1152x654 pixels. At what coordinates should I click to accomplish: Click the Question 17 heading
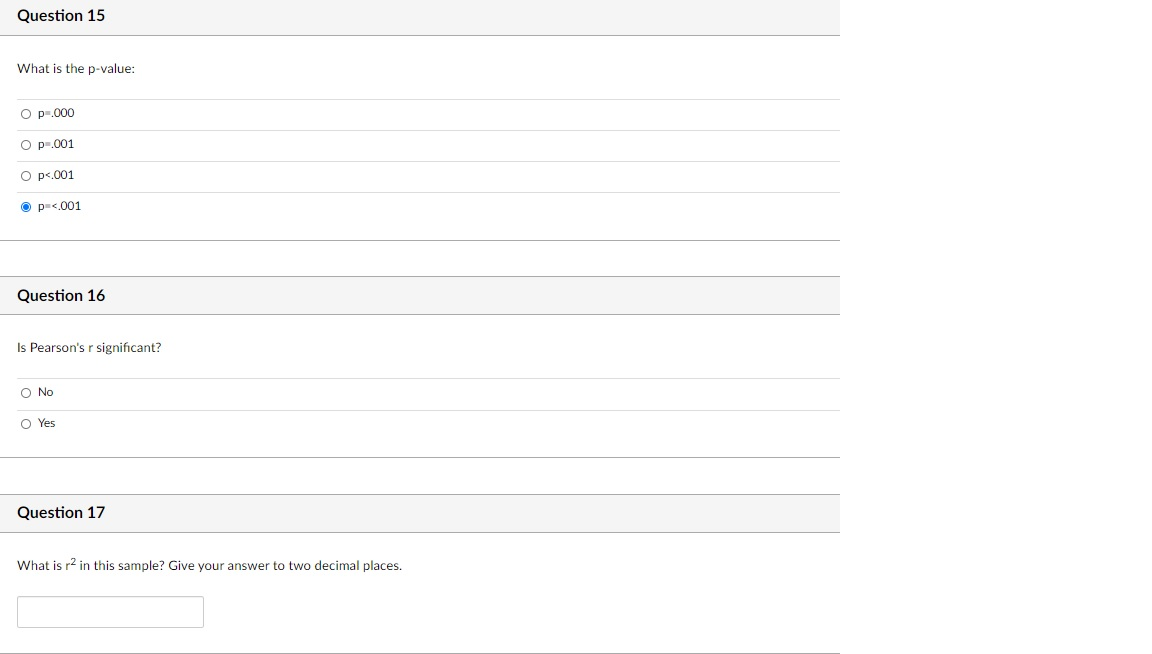(60, 512)
